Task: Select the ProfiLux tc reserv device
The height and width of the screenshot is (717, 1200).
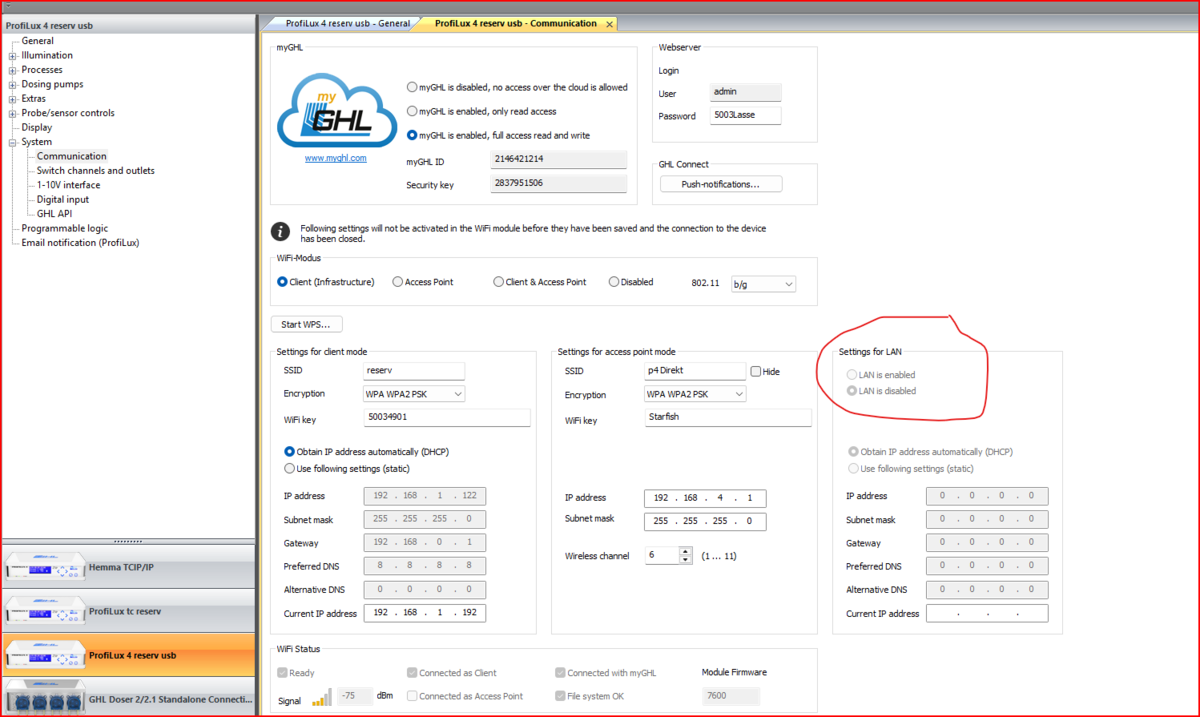Action: [129, 611]
